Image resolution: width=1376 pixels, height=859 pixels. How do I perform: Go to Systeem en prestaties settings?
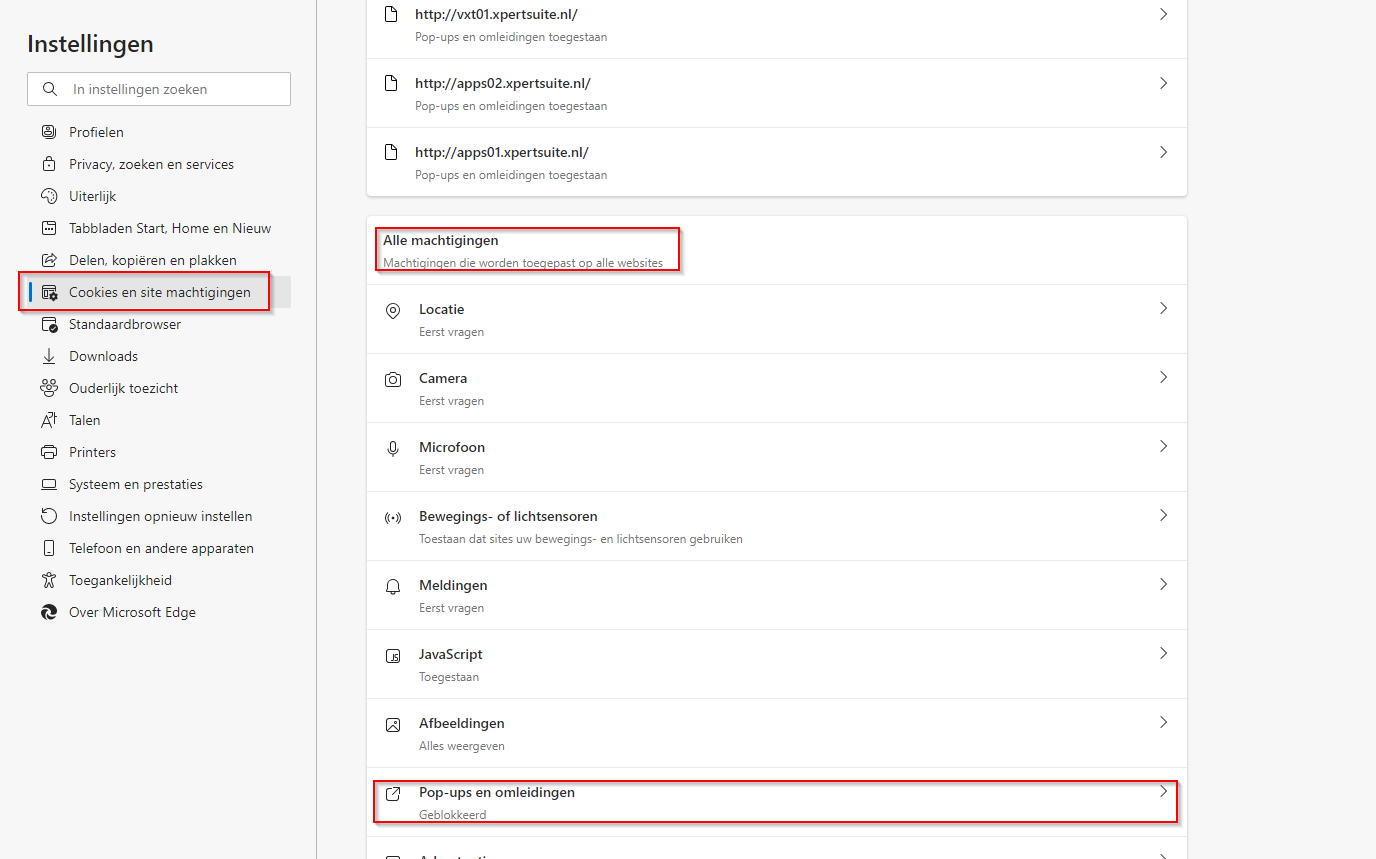tap(135, 484)
